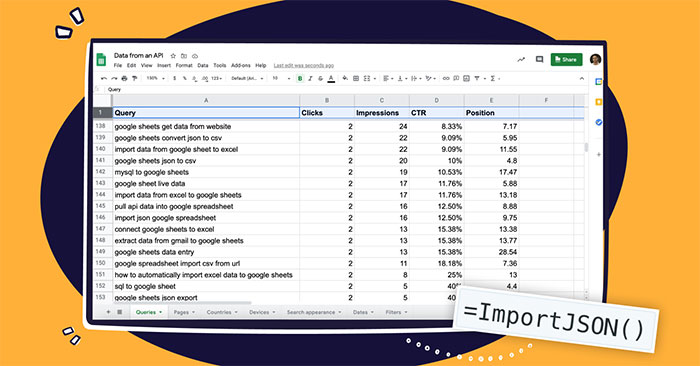Open the fill color tool
Screen dimensions: 700x366
(x=345, y=79)
